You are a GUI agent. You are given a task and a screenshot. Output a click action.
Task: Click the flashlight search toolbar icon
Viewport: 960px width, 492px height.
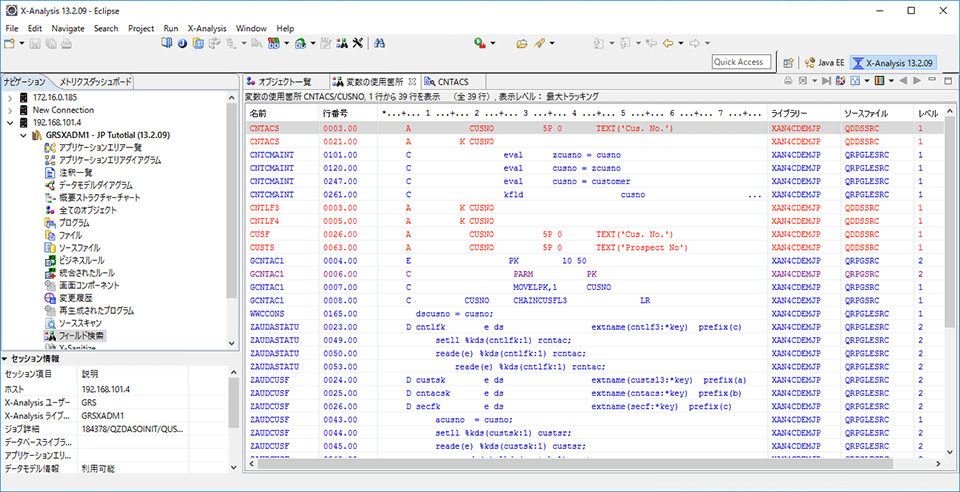pyautogui.click(x=539, y=43)
